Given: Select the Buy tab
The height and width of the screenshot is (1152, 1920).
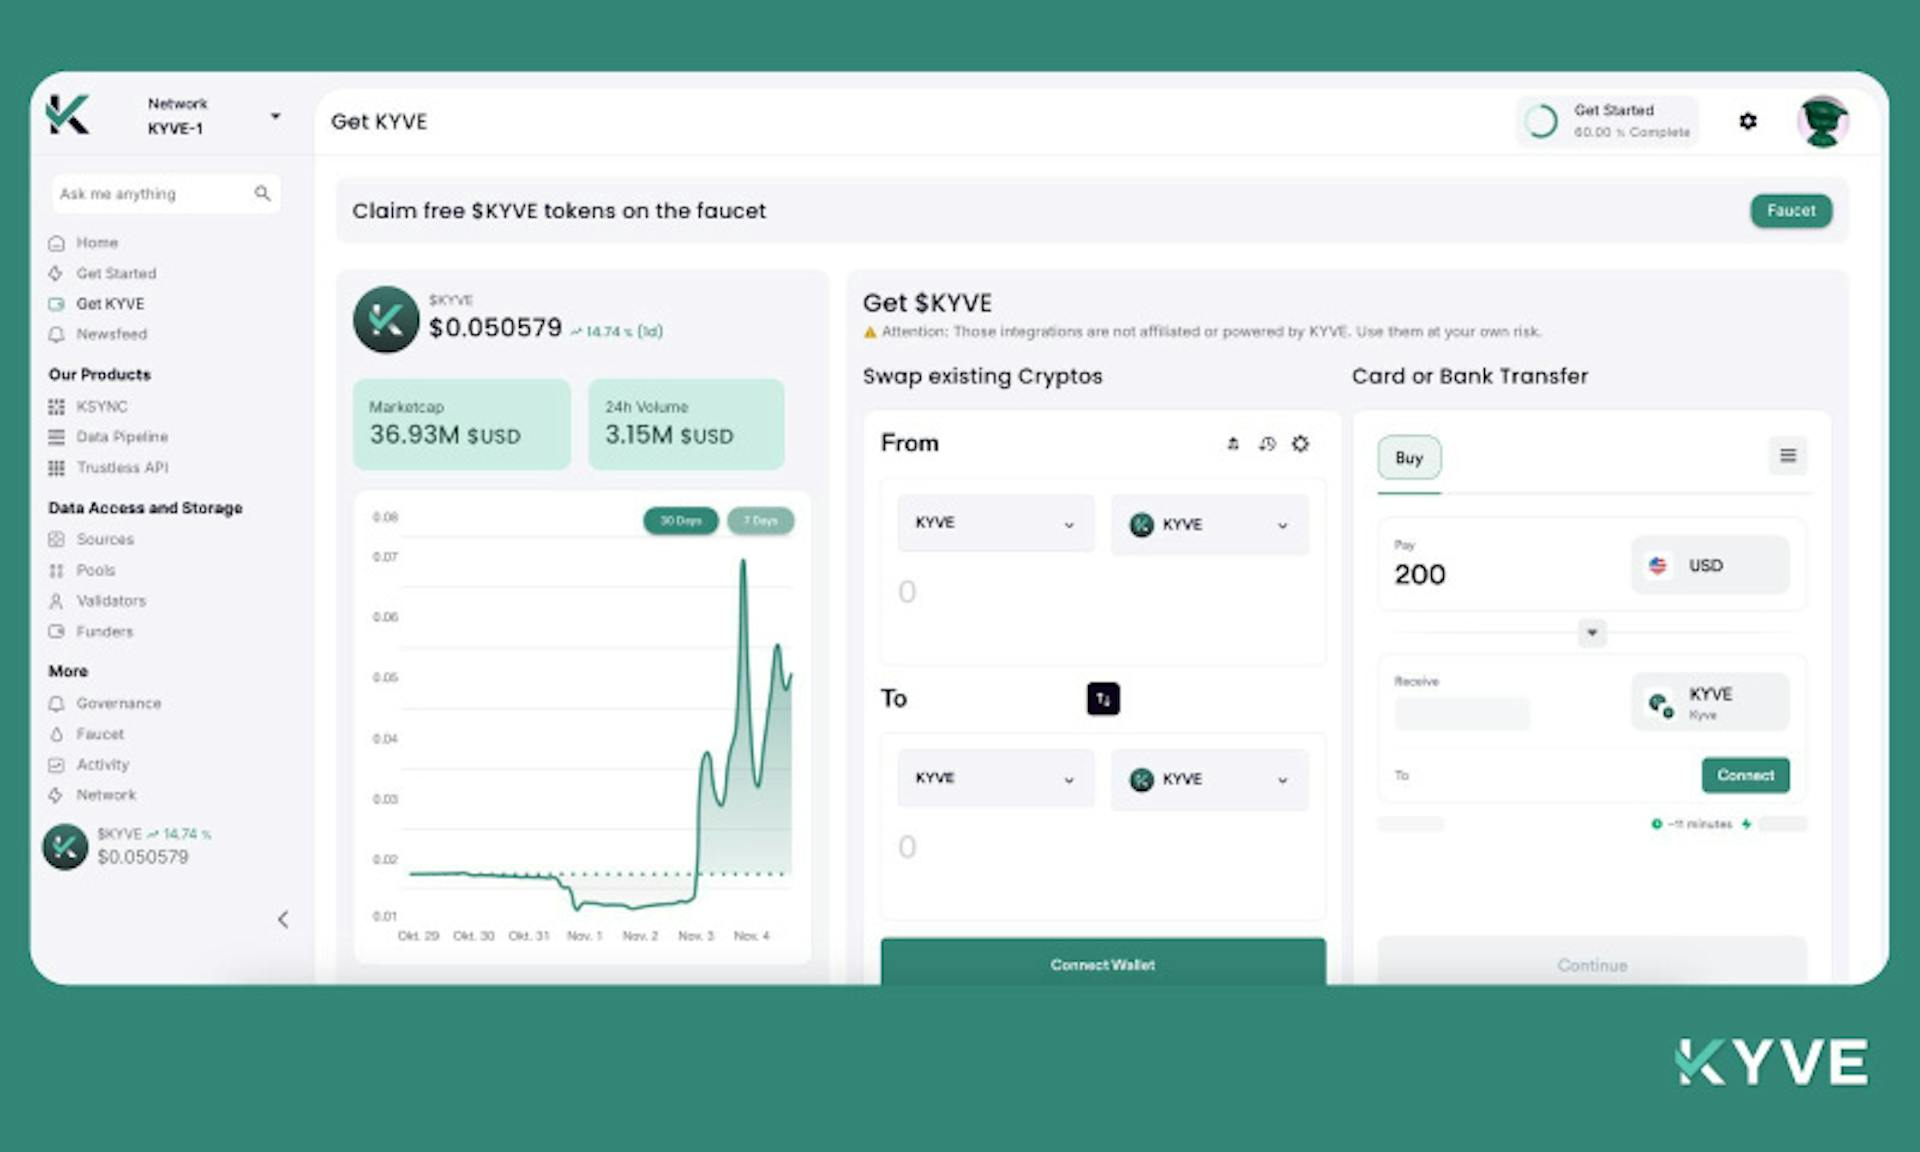Looking at the screenshot, I should 1408,458.
